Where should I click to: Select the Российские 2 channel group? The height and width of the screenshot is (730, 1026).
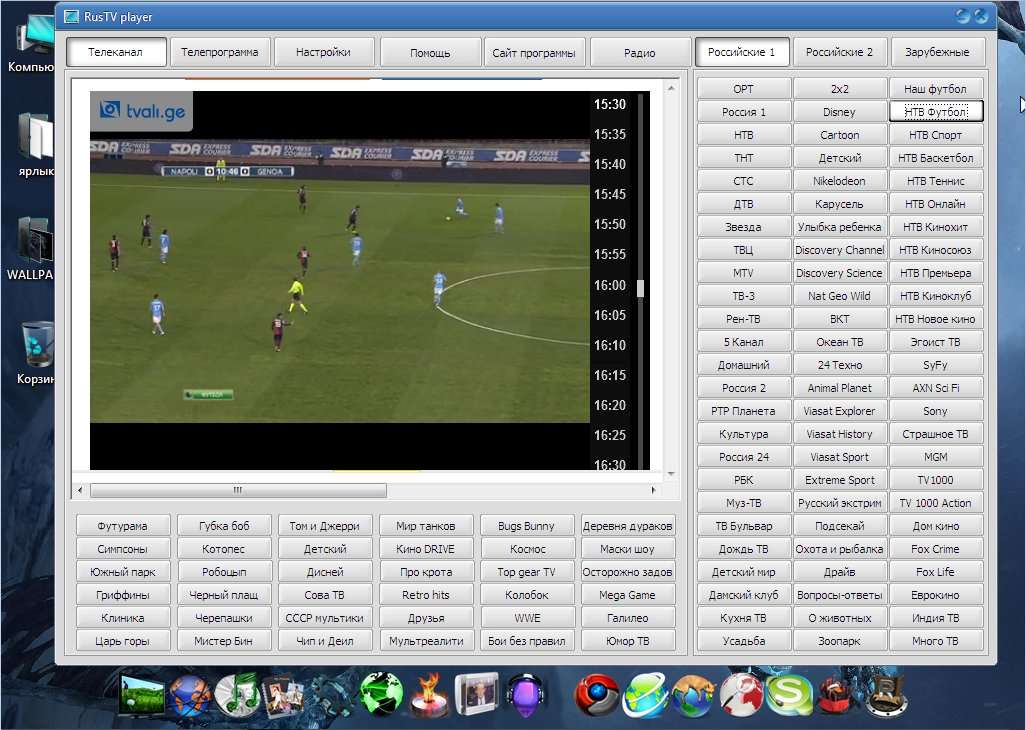point(840,52)
